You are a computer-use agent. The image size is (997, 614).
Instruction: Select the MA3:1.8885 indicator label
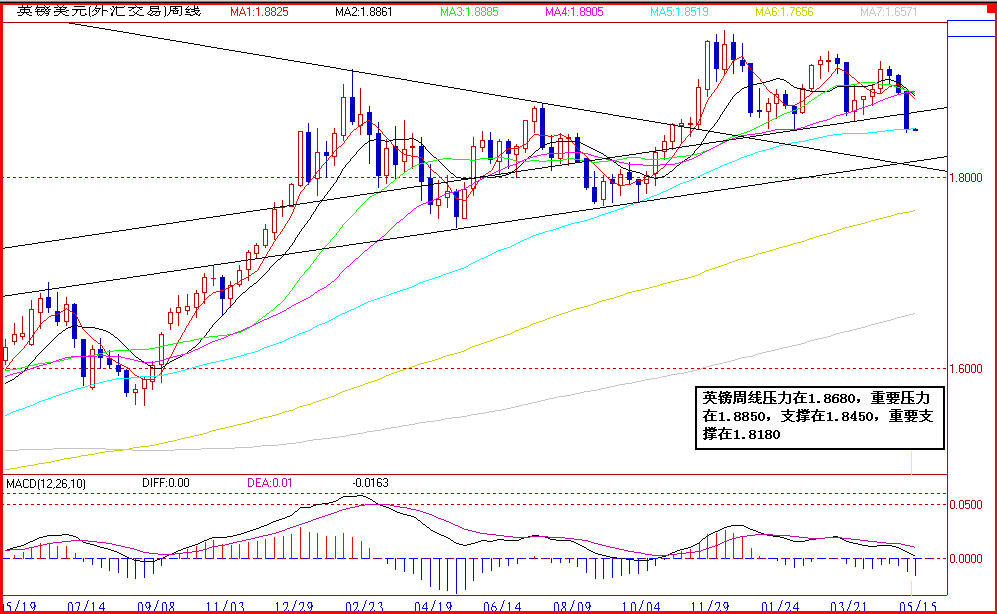pos(469,12)
